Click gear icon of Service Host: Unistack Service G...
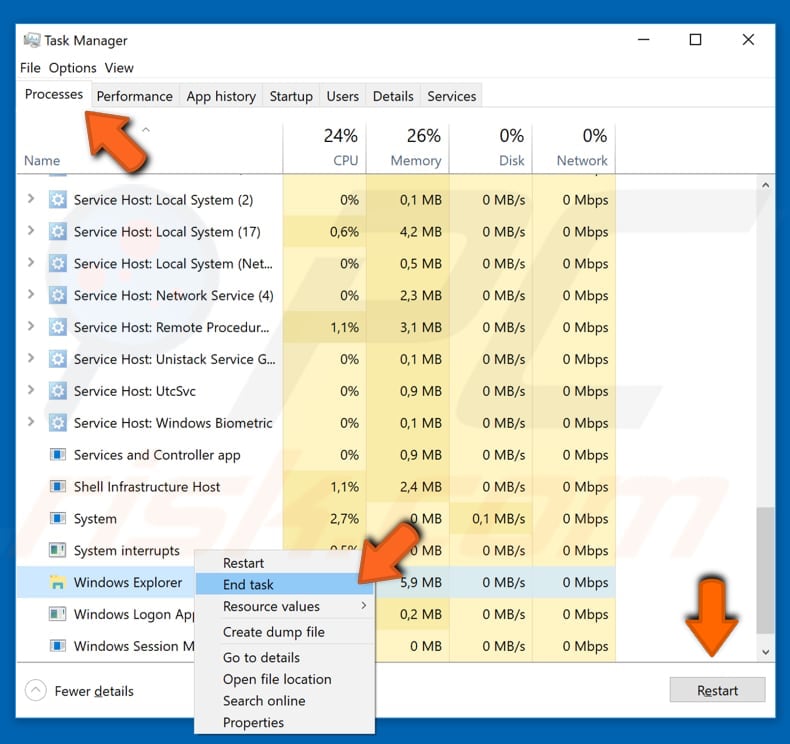The height and width of the screenshot is (744, 790). pyautogui.click(x=57, y=359)
